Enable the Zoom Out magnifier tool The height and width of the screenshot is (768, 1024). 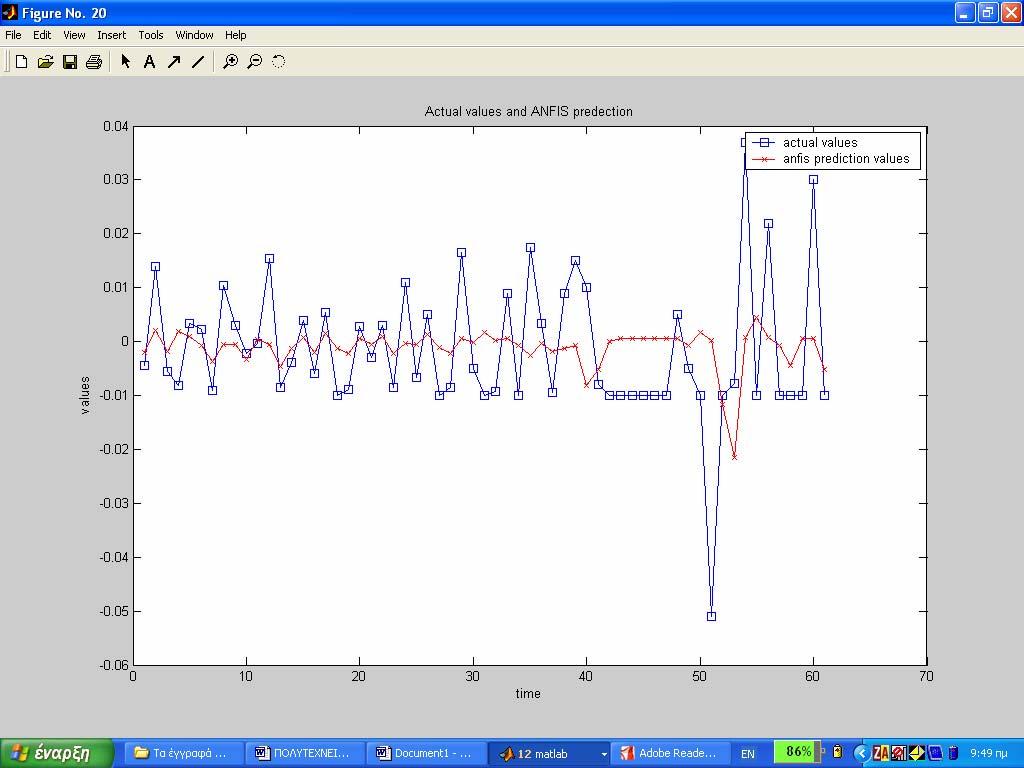pos(255,61)
